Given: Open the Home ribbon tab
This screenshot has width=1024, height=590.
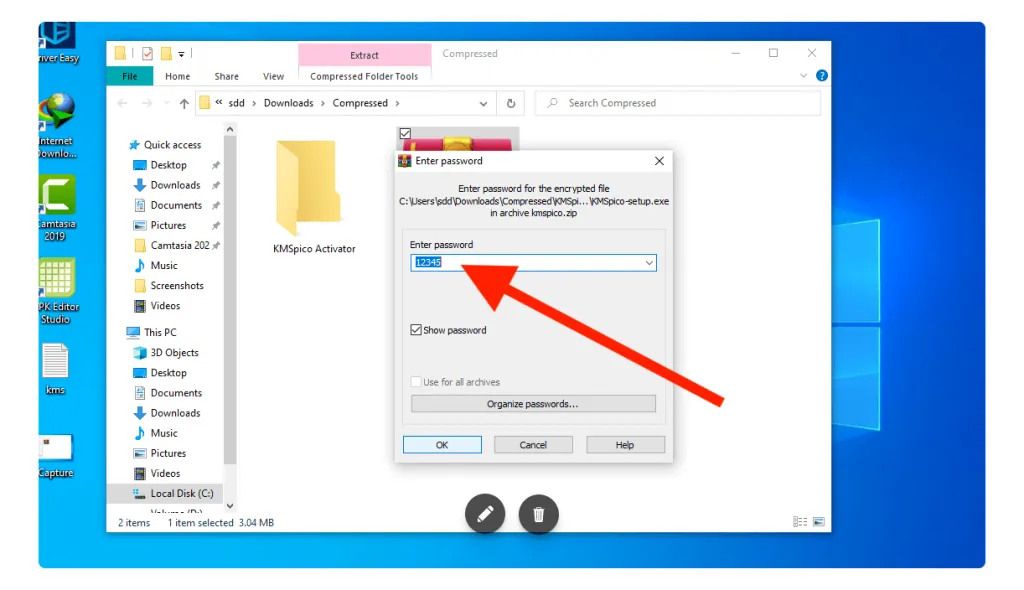Looking at the screenshot, I should (x=178, y=76).
